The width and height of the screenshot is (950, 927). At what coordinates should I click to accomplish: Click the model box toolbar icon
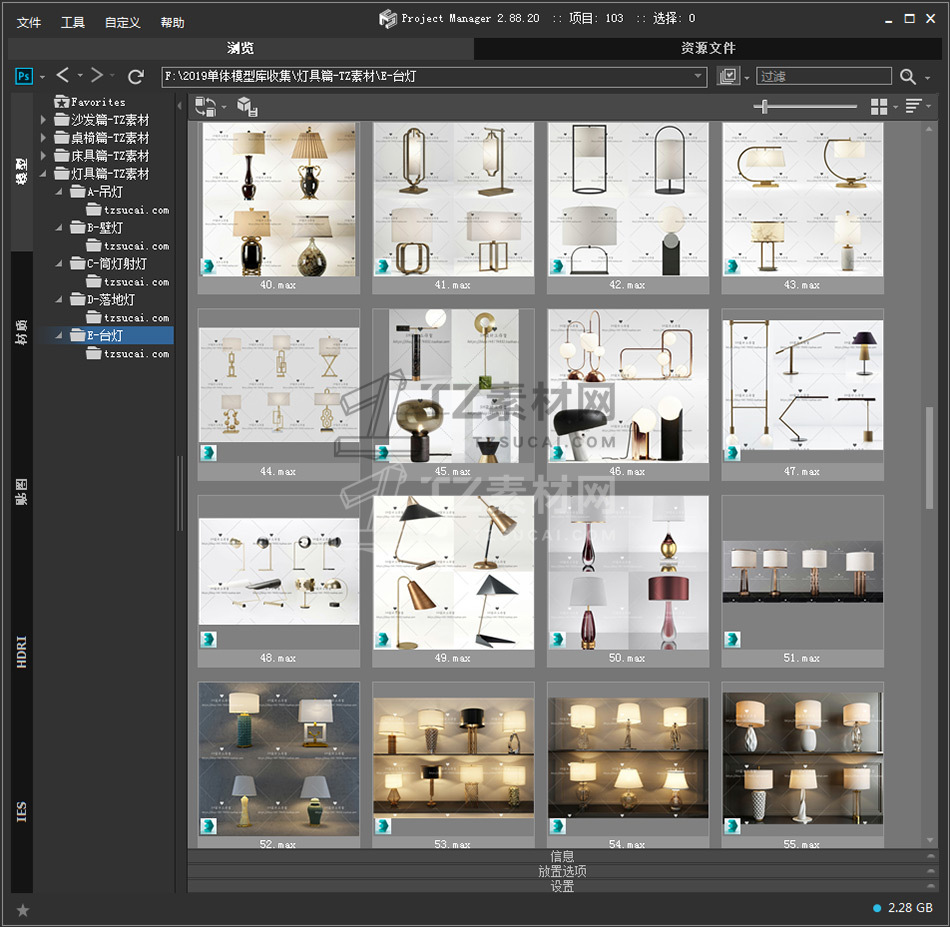pyautogui.click(x=247, y=106)
